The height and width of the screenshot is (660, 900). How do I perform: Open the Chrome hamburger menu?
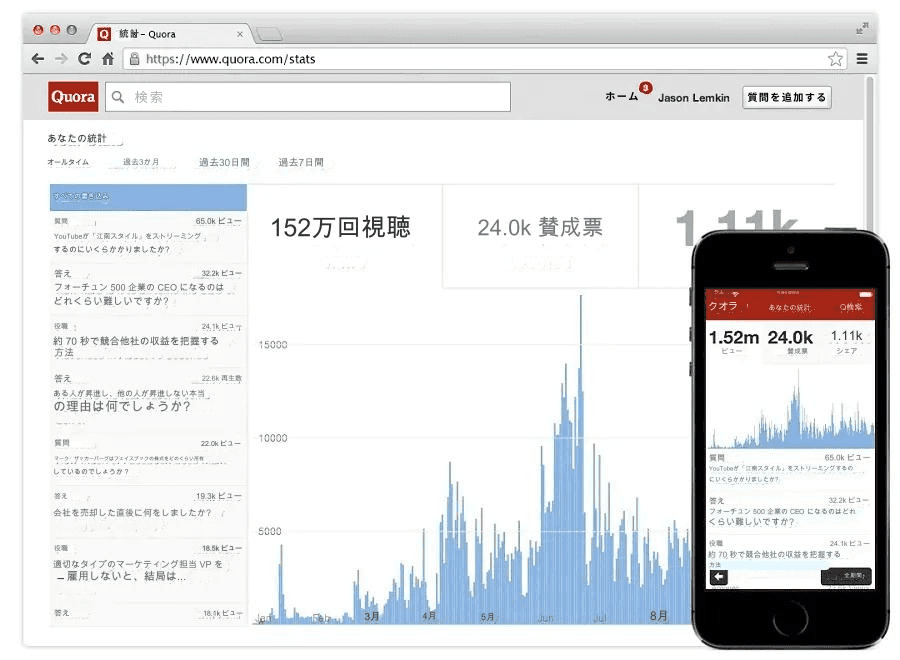coord(862,59)
